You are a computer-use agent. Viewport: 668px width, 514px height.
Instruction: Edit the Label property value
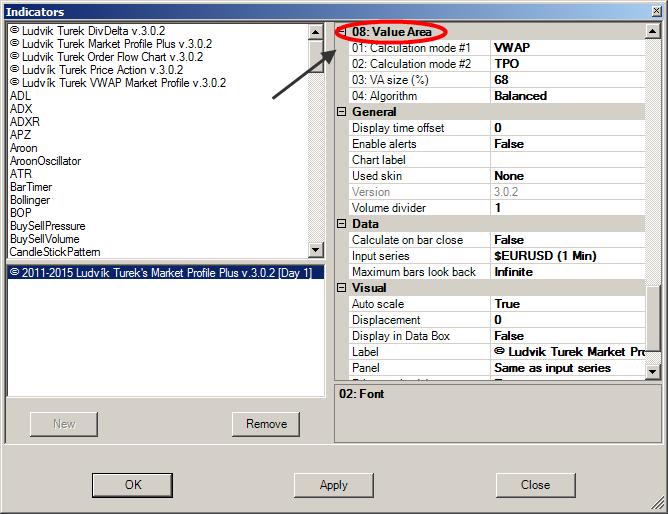click(568, 352)
